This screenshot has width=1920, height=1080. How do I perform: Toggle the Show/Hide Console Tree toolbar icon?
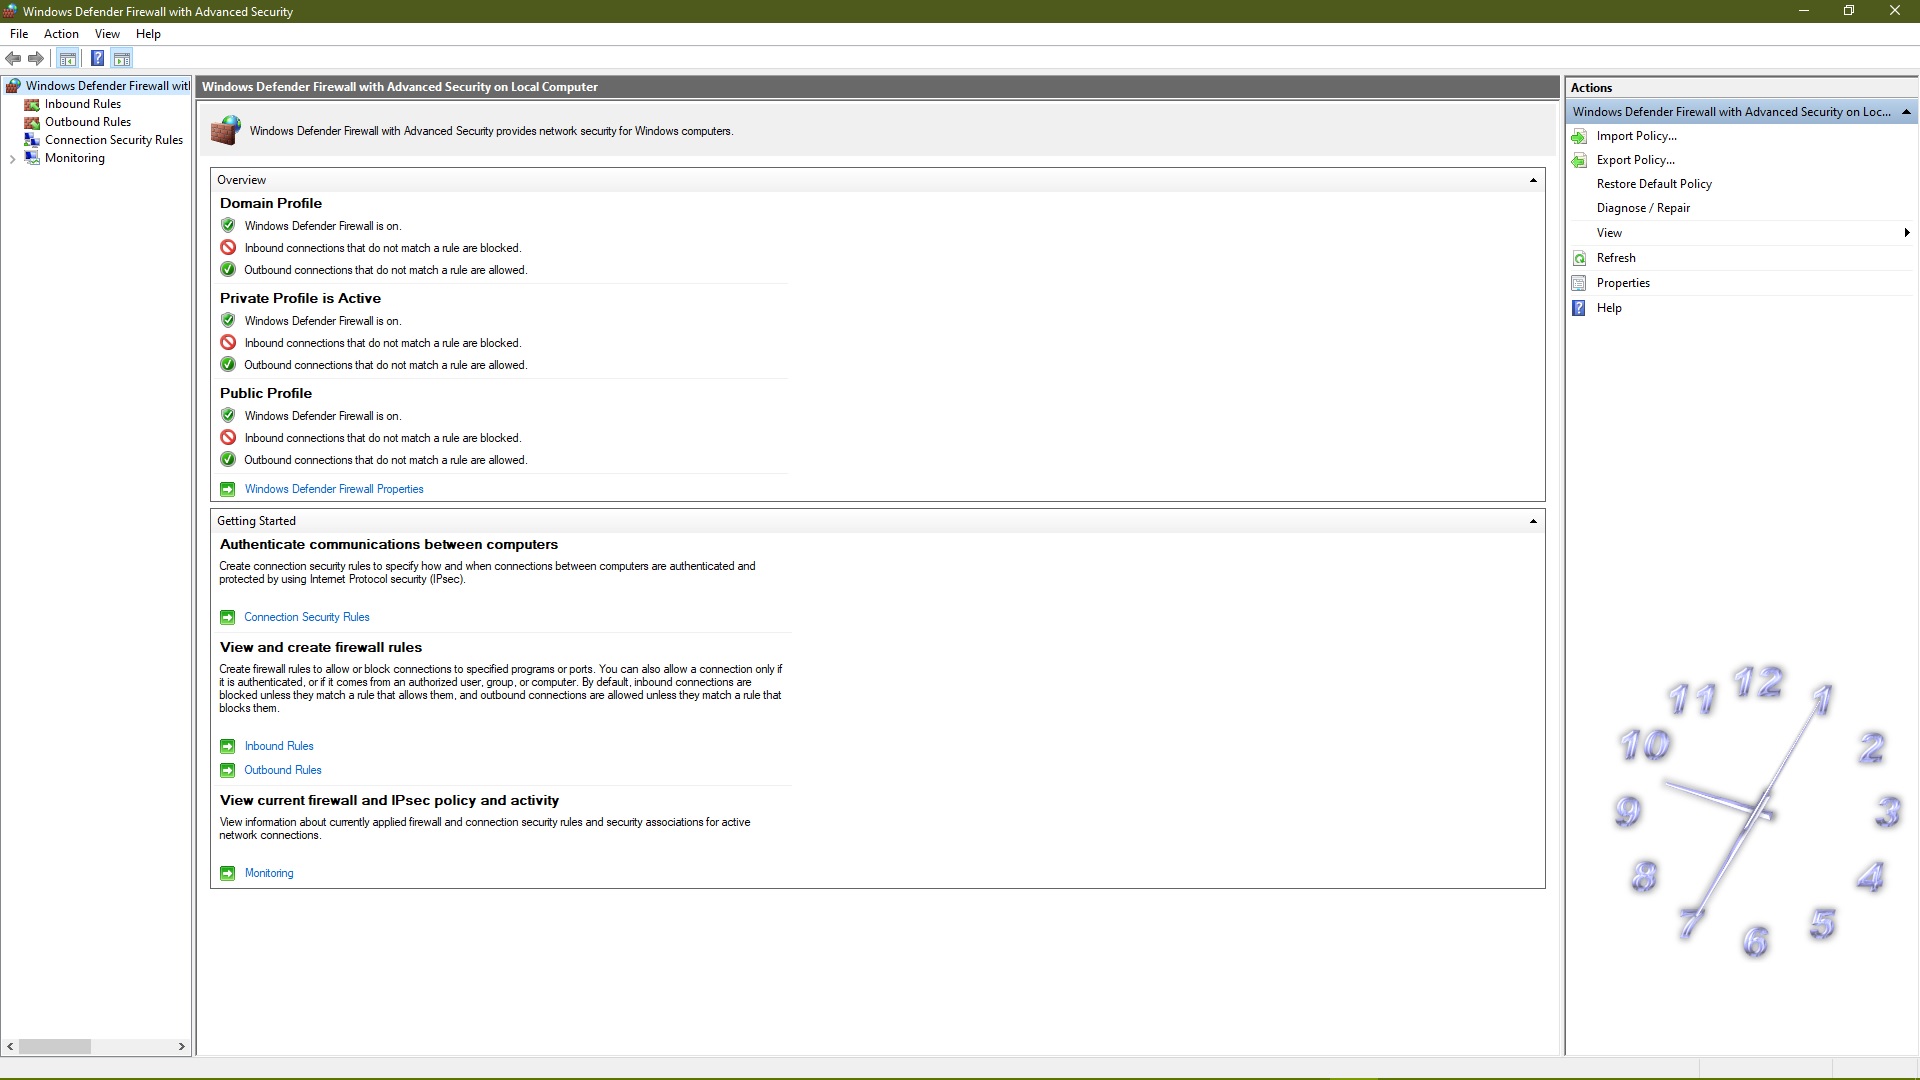[x=68, y=58]
